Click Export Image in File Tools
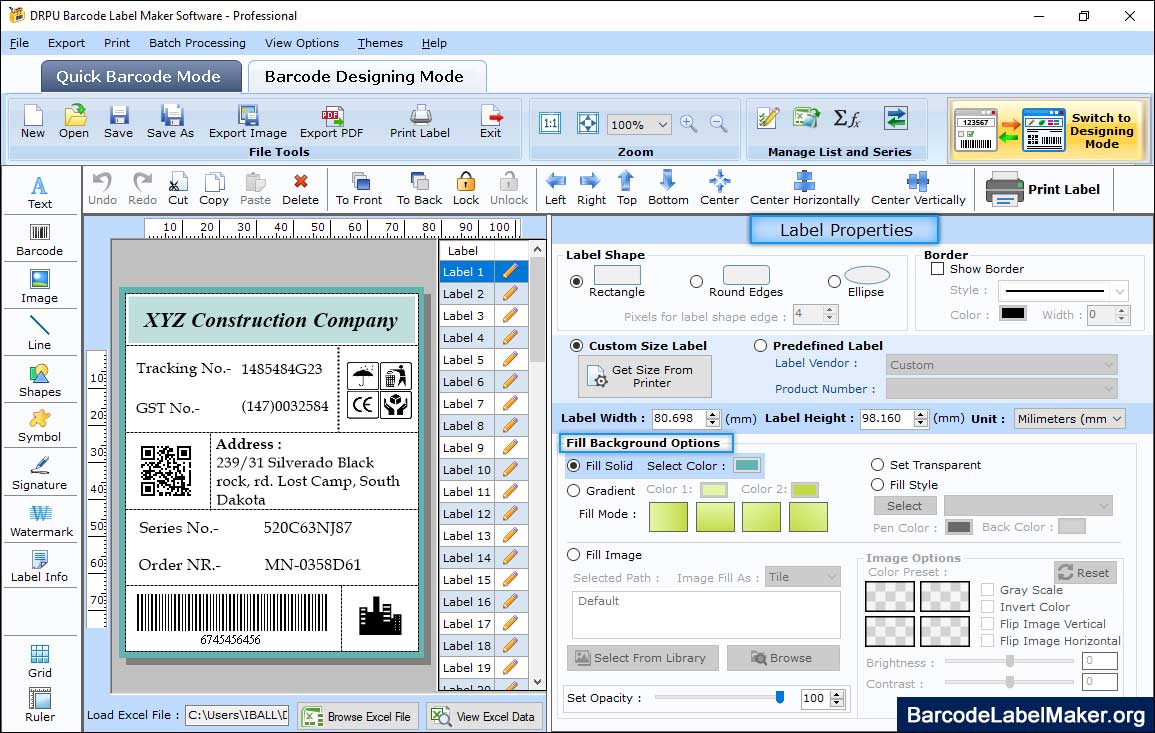 (248, 122)
